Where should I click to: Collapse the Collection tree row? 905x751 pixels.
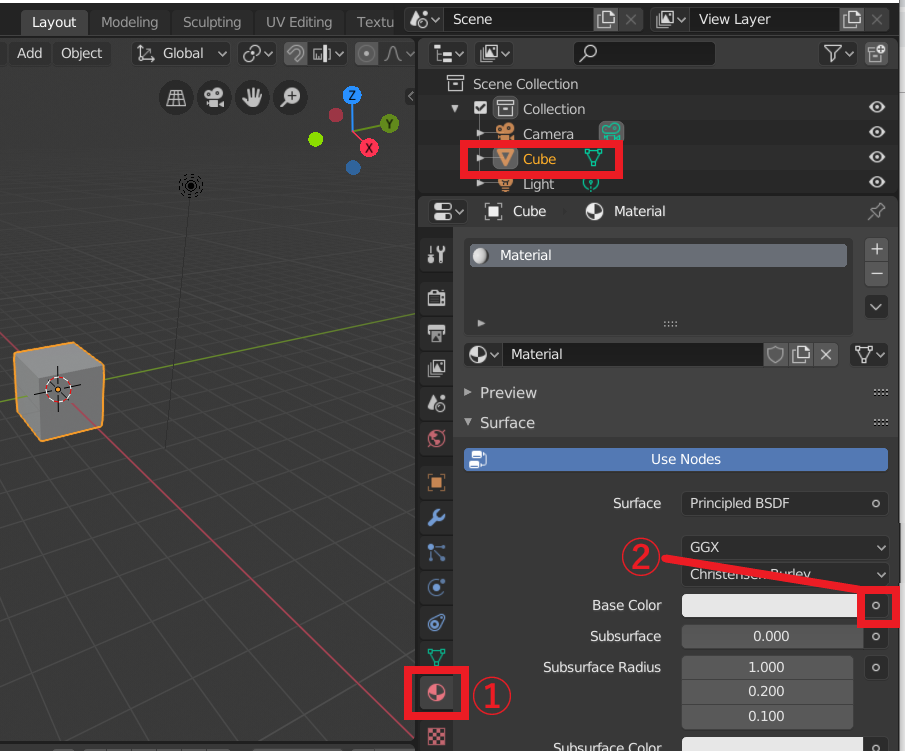[455, 109]
